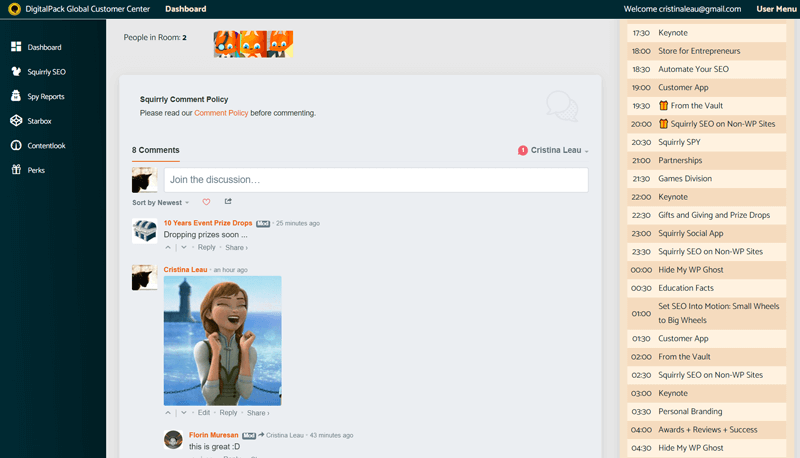Viewport: 800px width, 458px height.
Task: Click the 43 minutes ago timestamp
Action: click(331, 436)
